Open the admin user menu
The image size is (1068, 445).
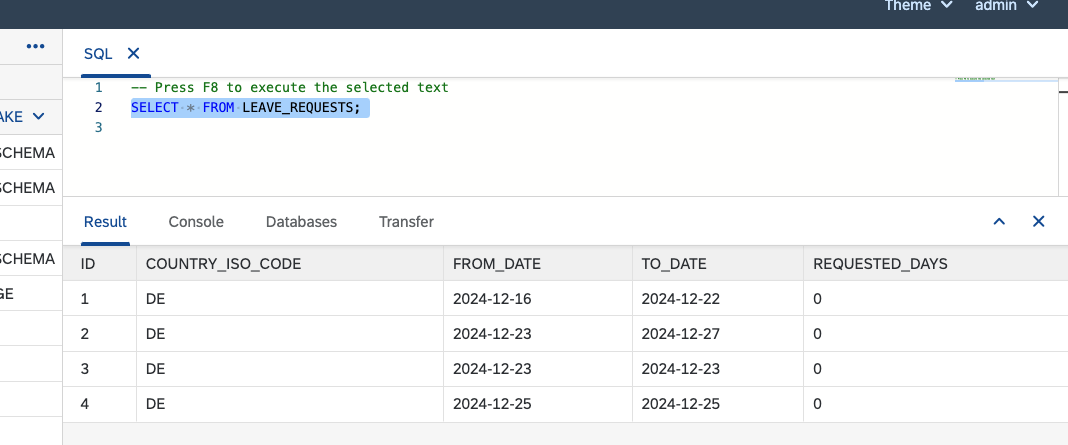tap(1007, 5)
